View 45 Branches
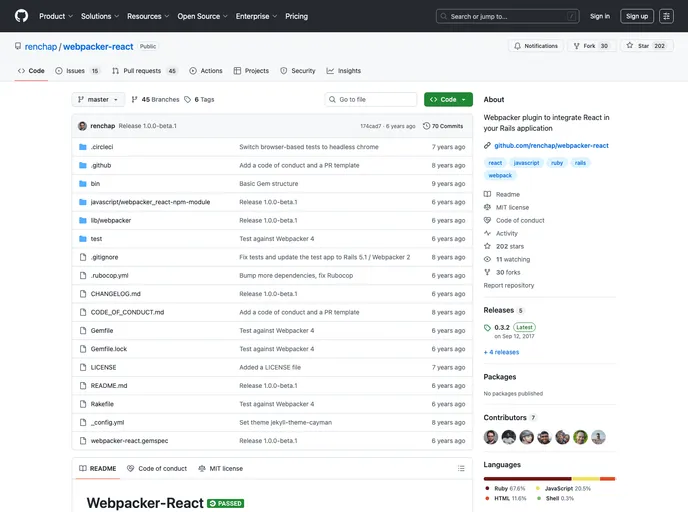 (x=155, y=100)
